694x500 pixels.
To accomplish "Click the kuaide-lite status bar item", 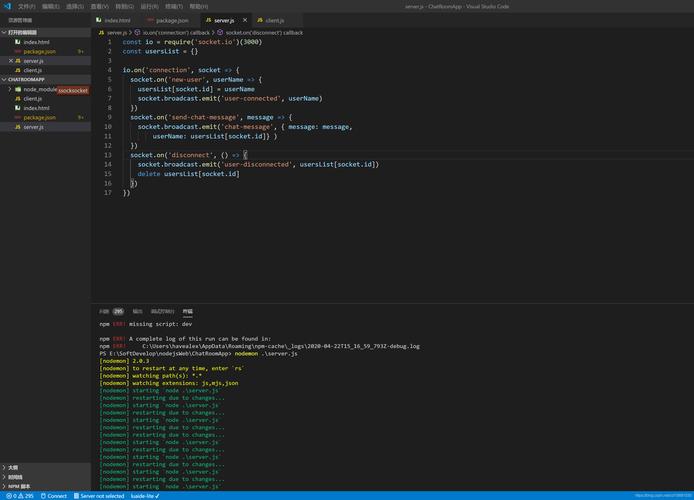I will [x=145, y=496].
